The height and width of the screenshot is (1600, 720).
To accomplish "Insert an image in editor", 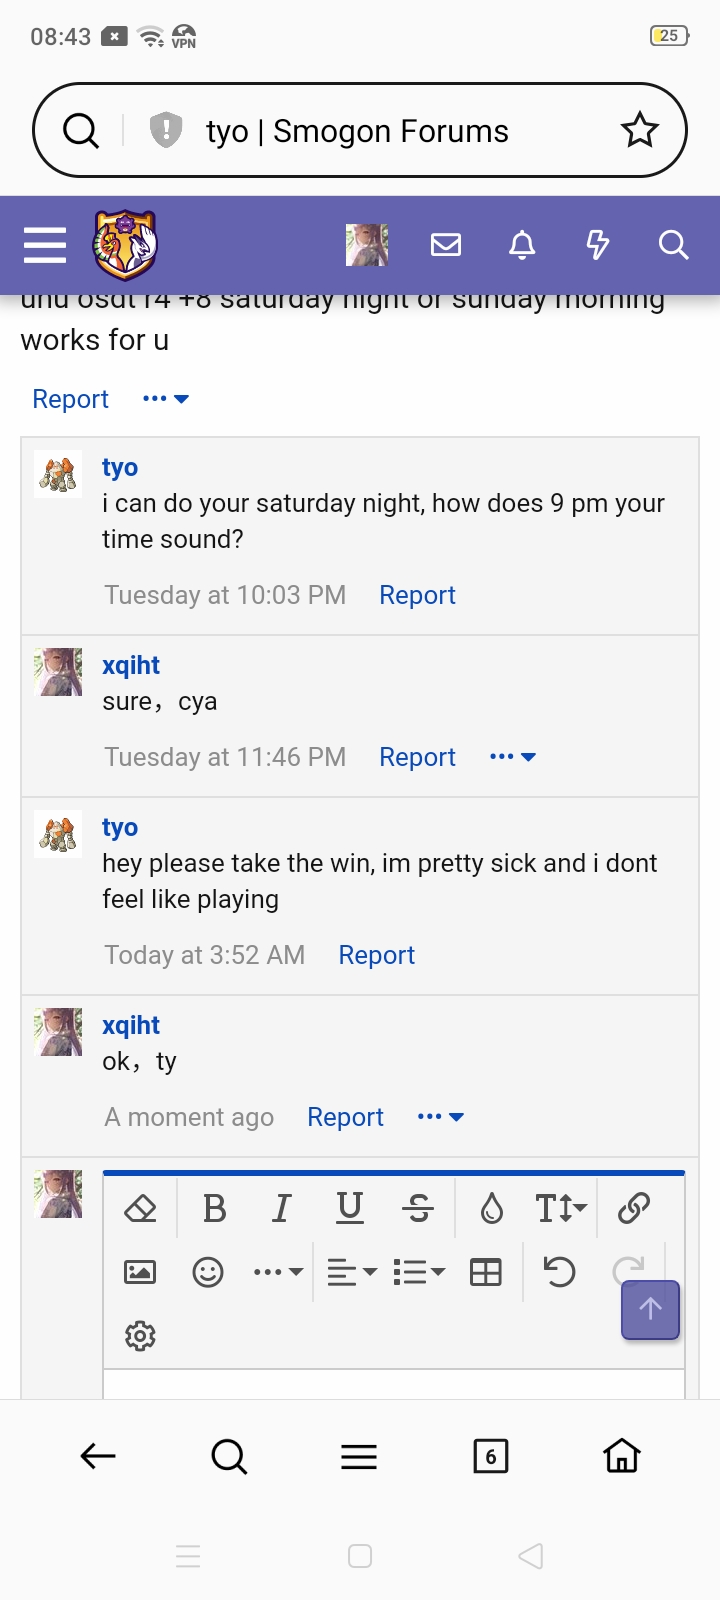I will 140,1272.
